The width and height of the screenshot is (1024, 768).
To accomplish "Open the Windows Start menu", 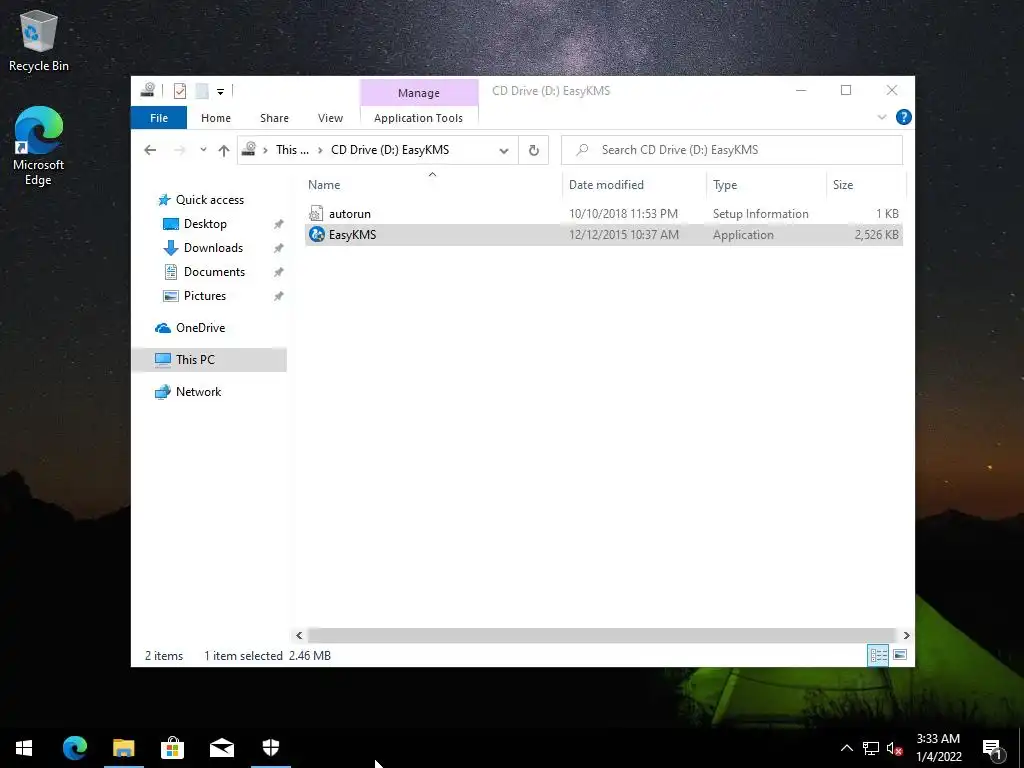I will click(24, 748).
